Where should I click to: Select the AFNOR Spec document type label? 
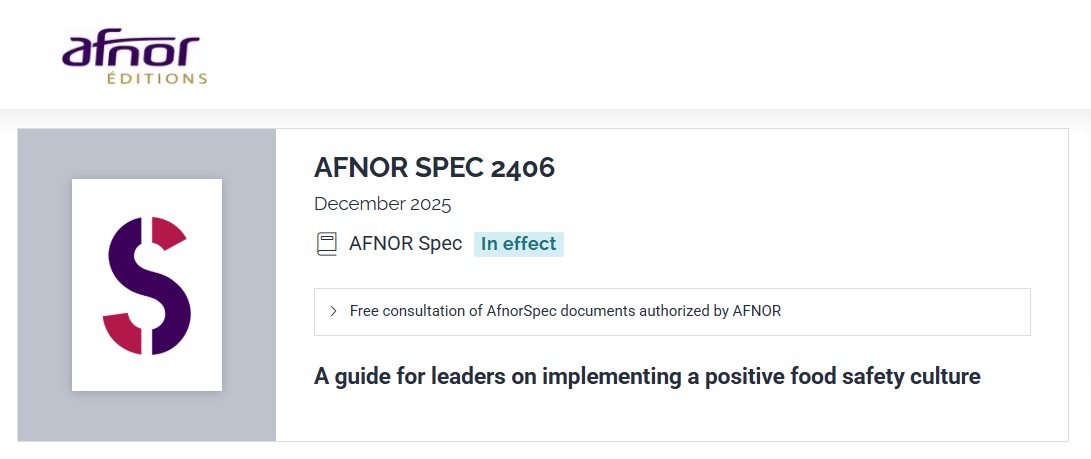pyautogui.click(x=405, y=243)
